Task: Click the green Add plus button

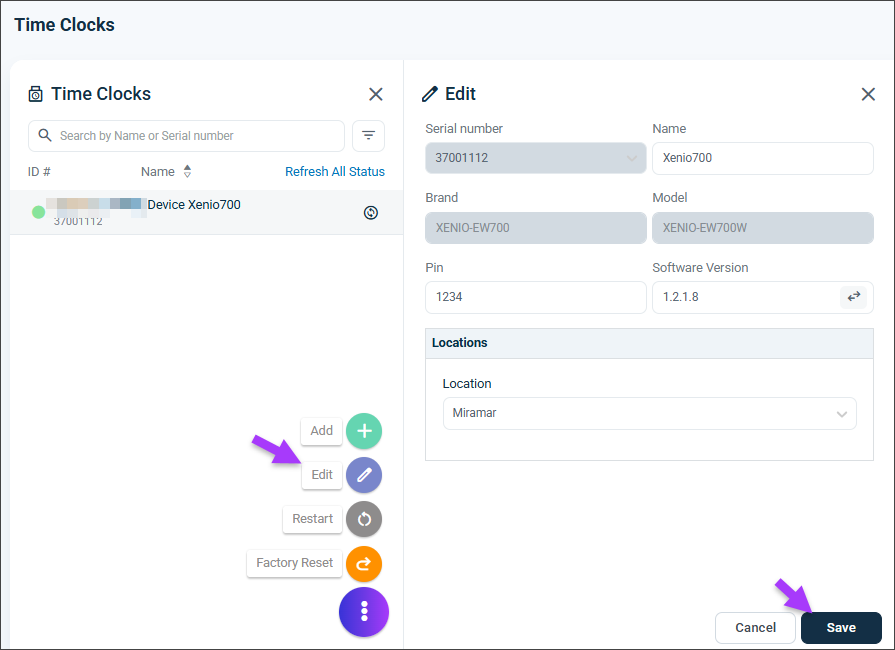Action: pos(364,431)
